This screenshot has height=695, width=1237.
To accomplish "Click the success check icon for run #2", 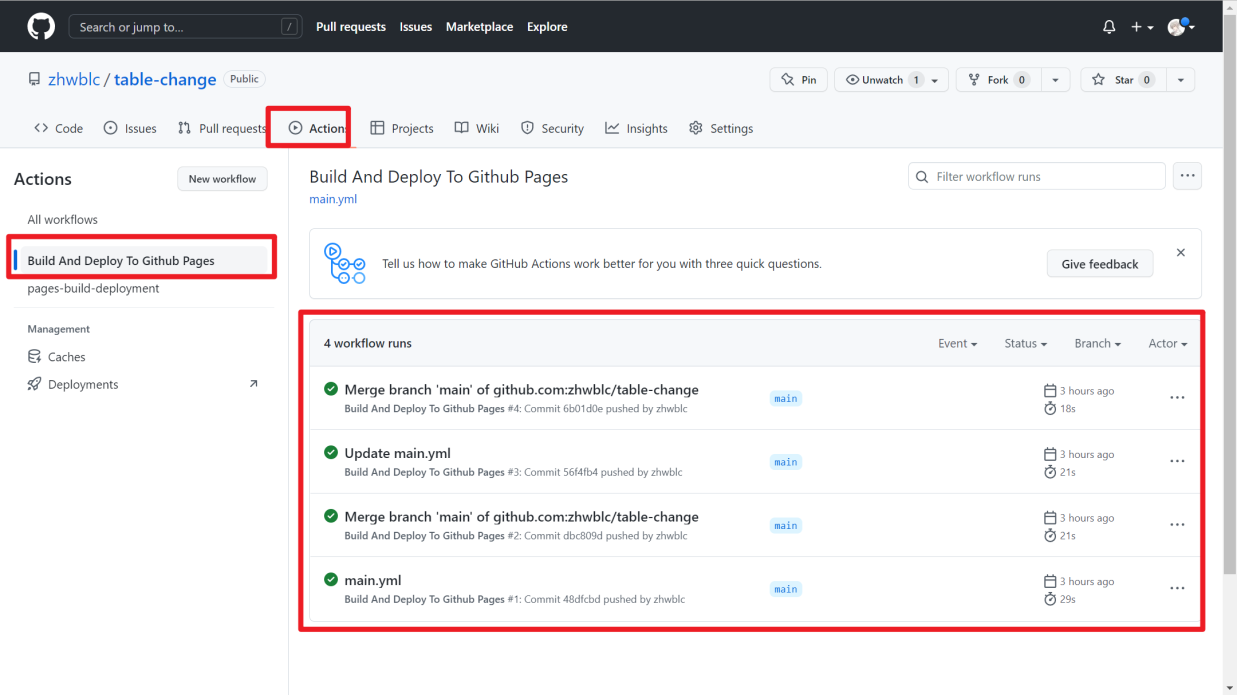I will pos(331,516).
